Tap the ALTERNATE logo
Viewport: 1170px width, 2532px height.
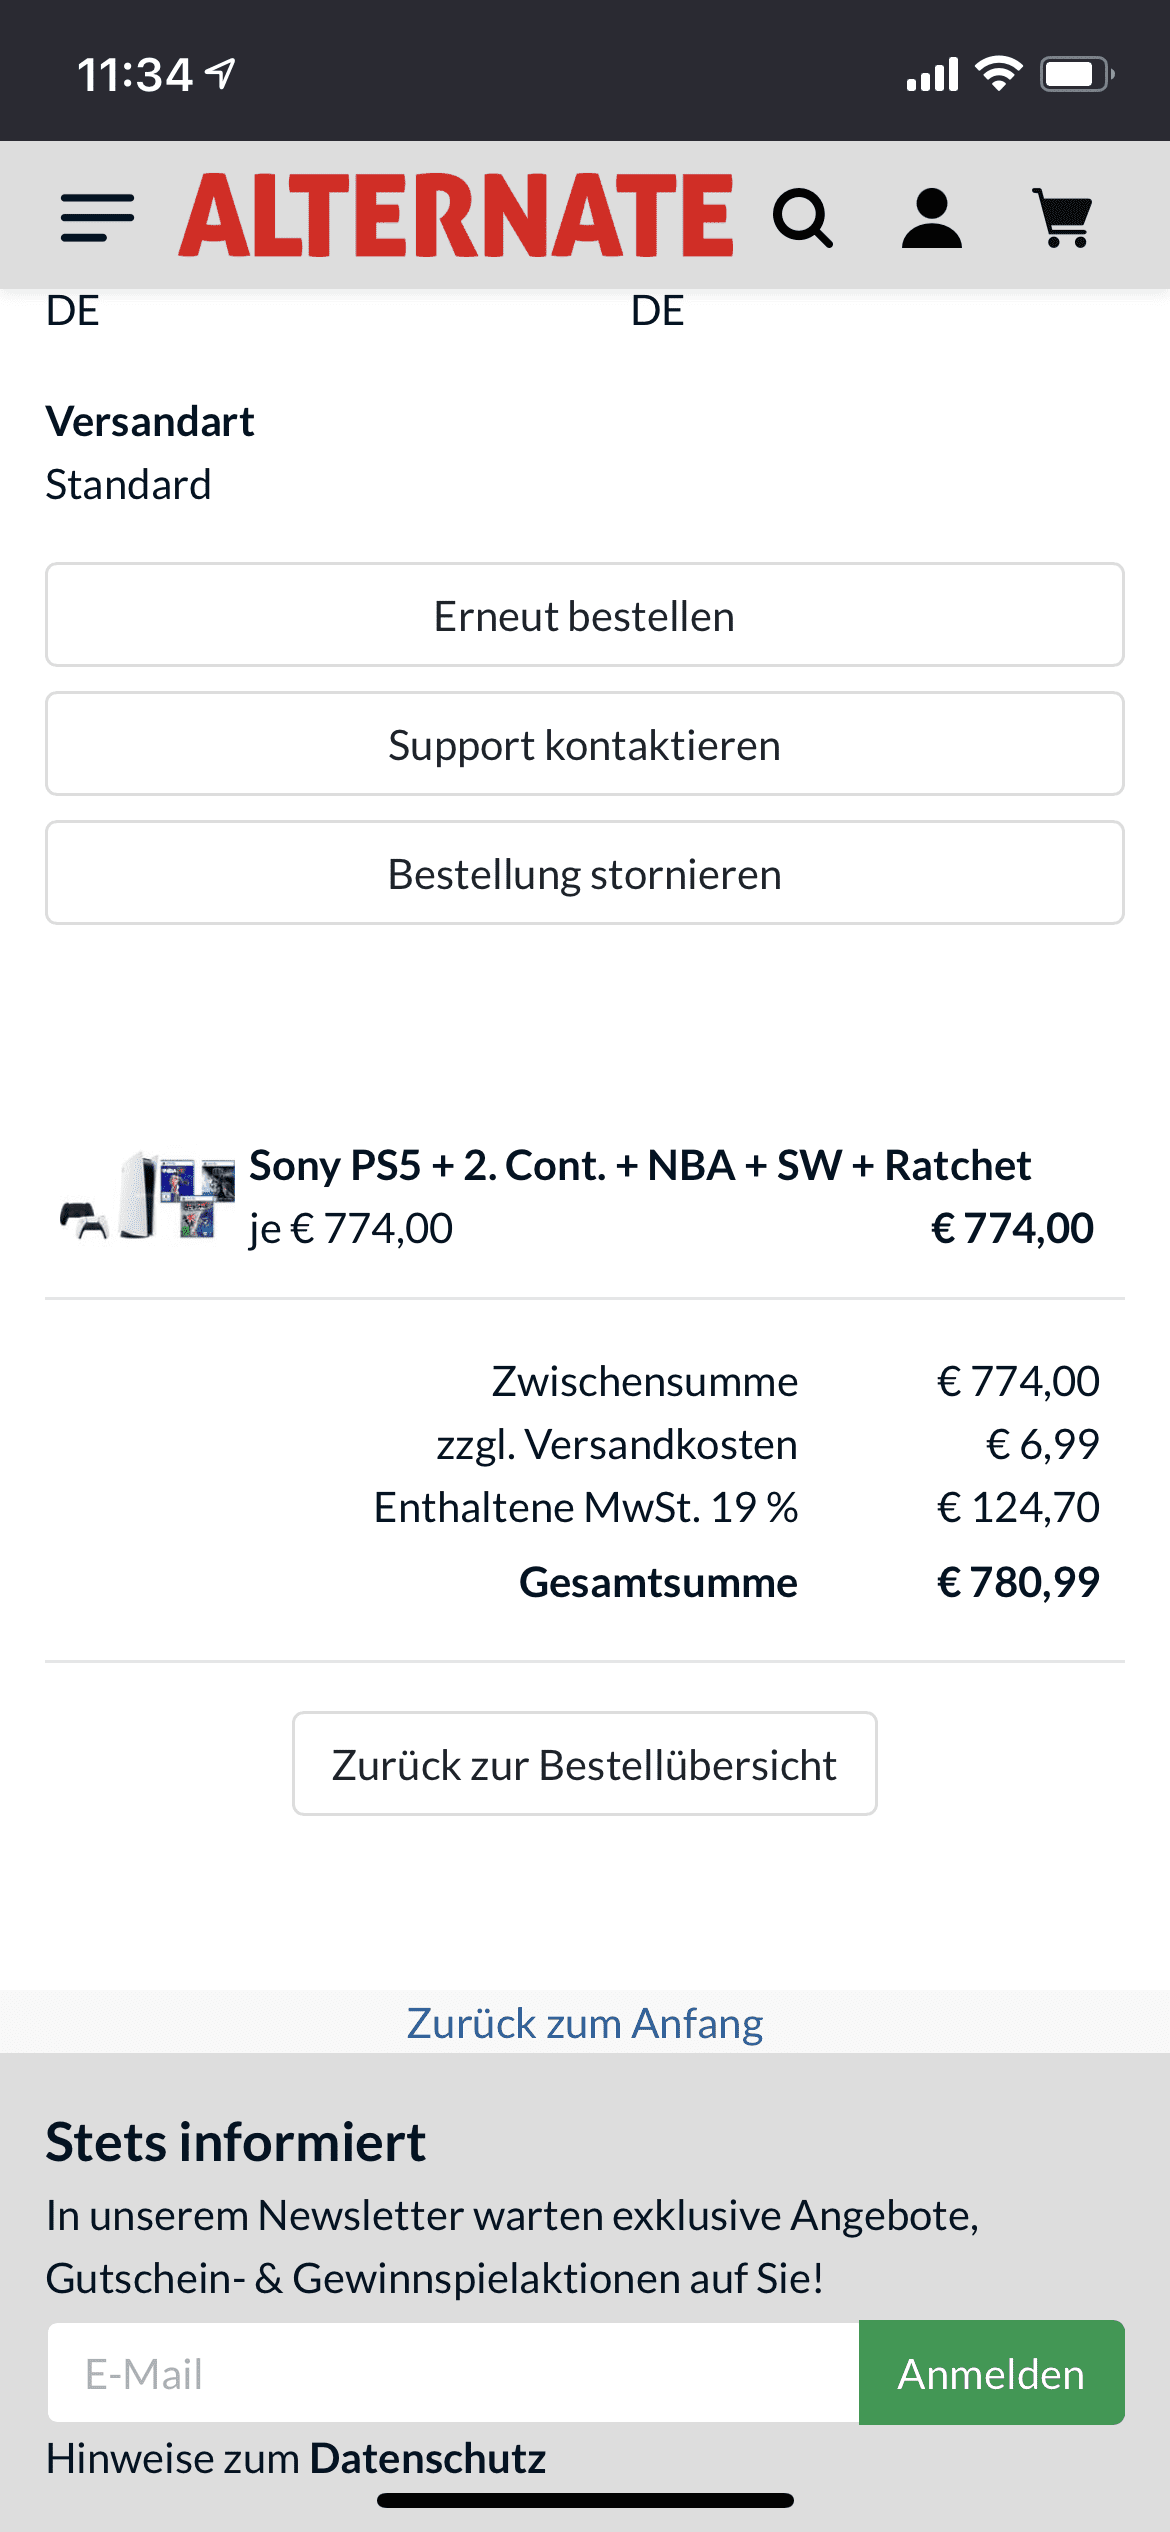(456, 215)
